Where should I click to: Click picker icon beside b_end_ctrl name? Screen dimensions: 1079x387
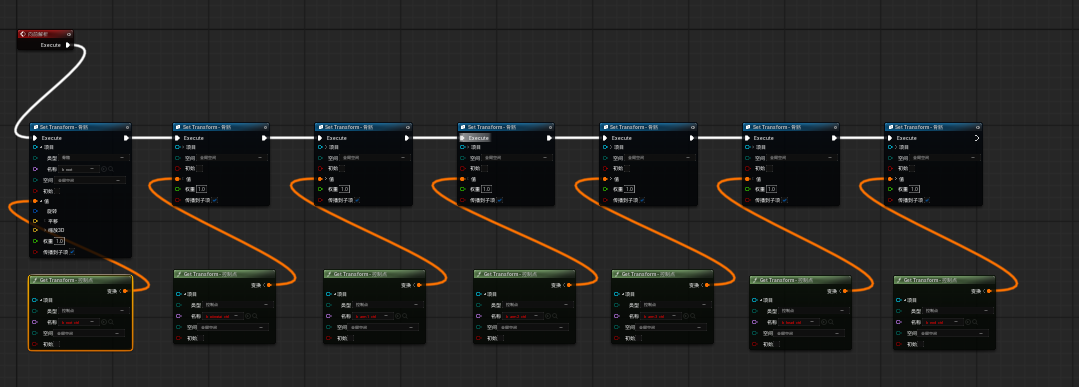click(968, 322)
